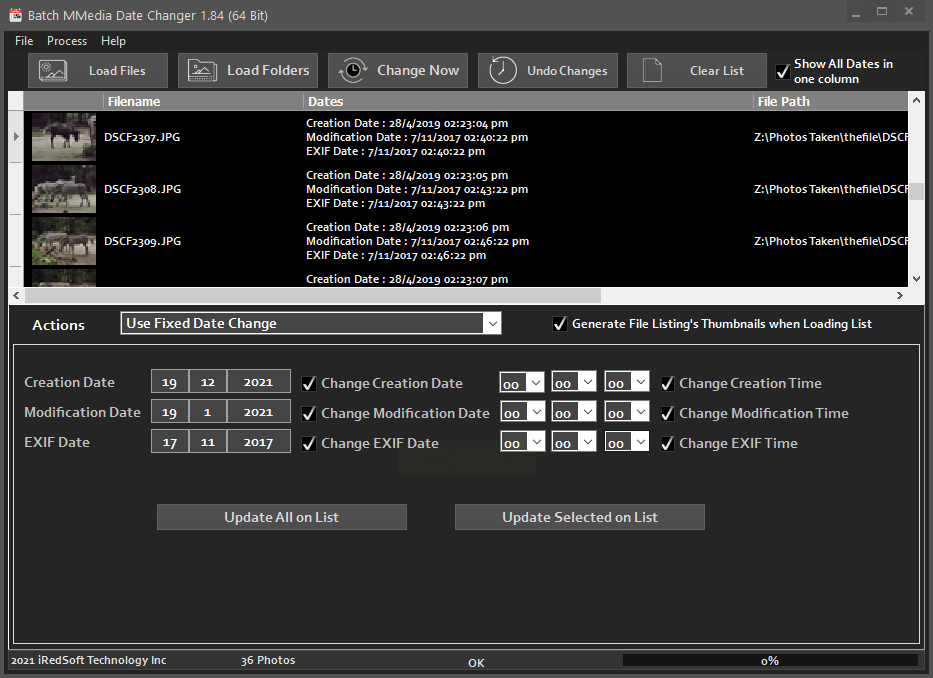
Task: Toggle Generate File Listing's Thumbnails checkbox
Action: (x=560, y=324)
